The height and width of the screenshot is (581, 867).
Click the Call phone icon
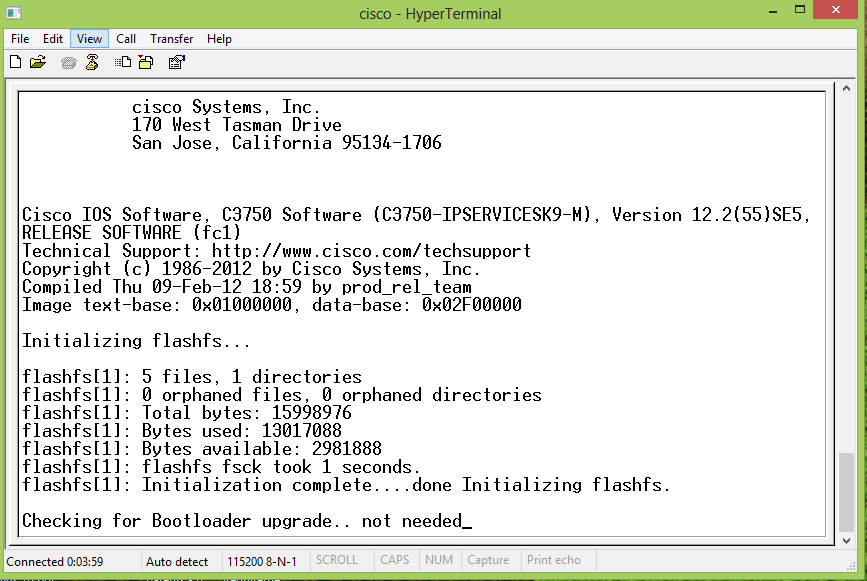[x=68, y=61]
